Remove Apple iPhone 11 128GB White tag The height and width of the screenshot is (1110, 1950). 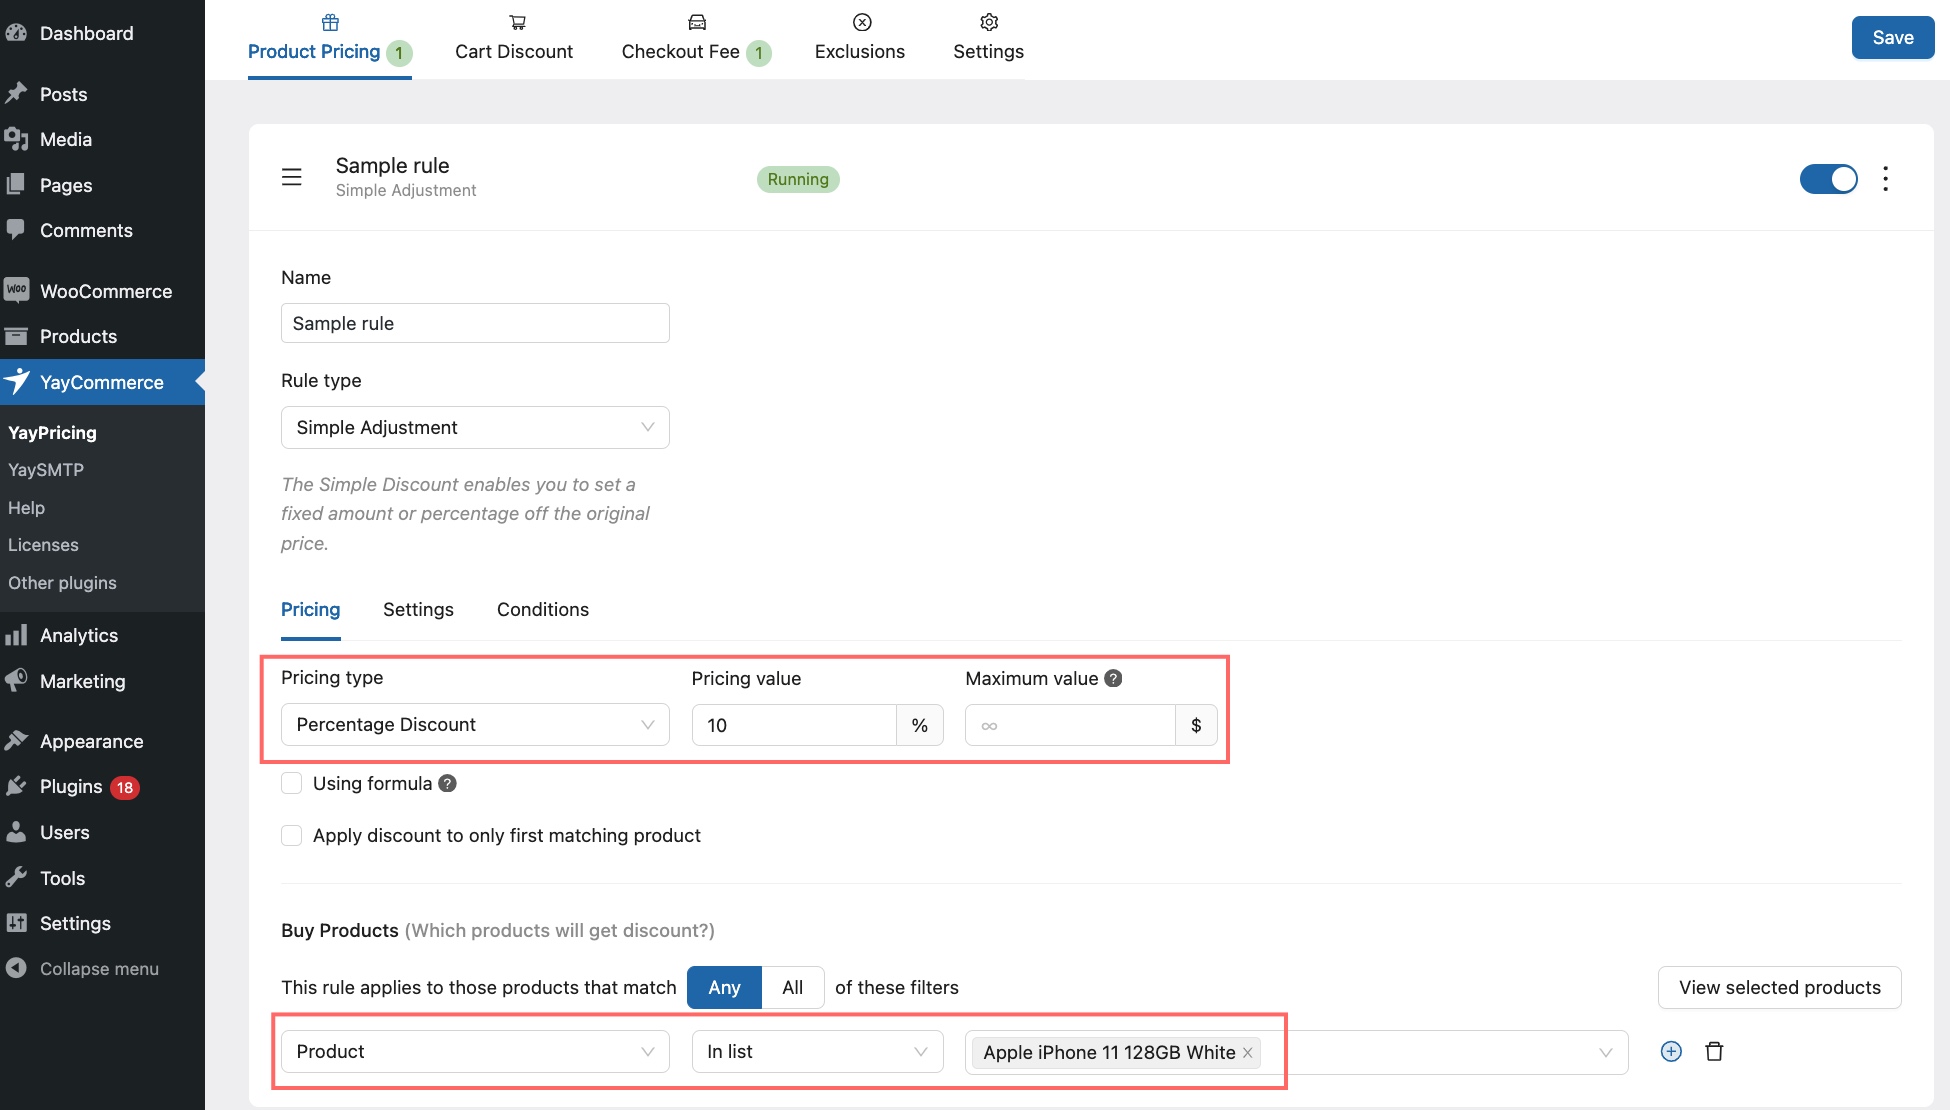1248,1053
